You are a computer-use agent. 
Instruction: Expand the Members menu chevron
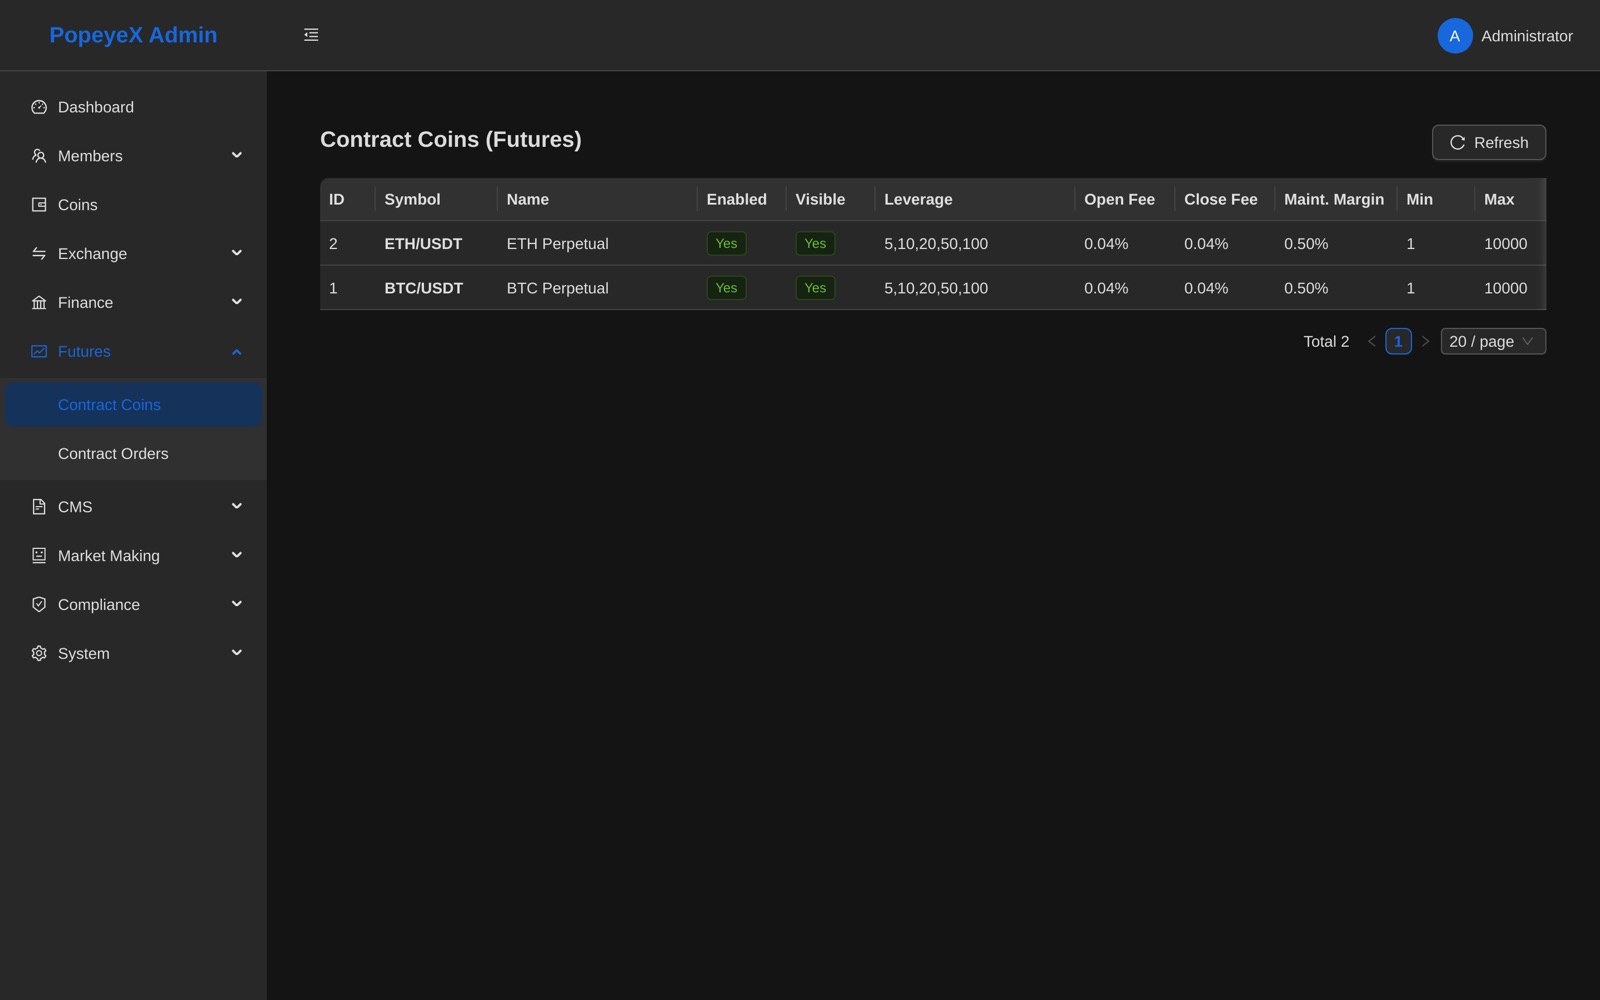237,156
